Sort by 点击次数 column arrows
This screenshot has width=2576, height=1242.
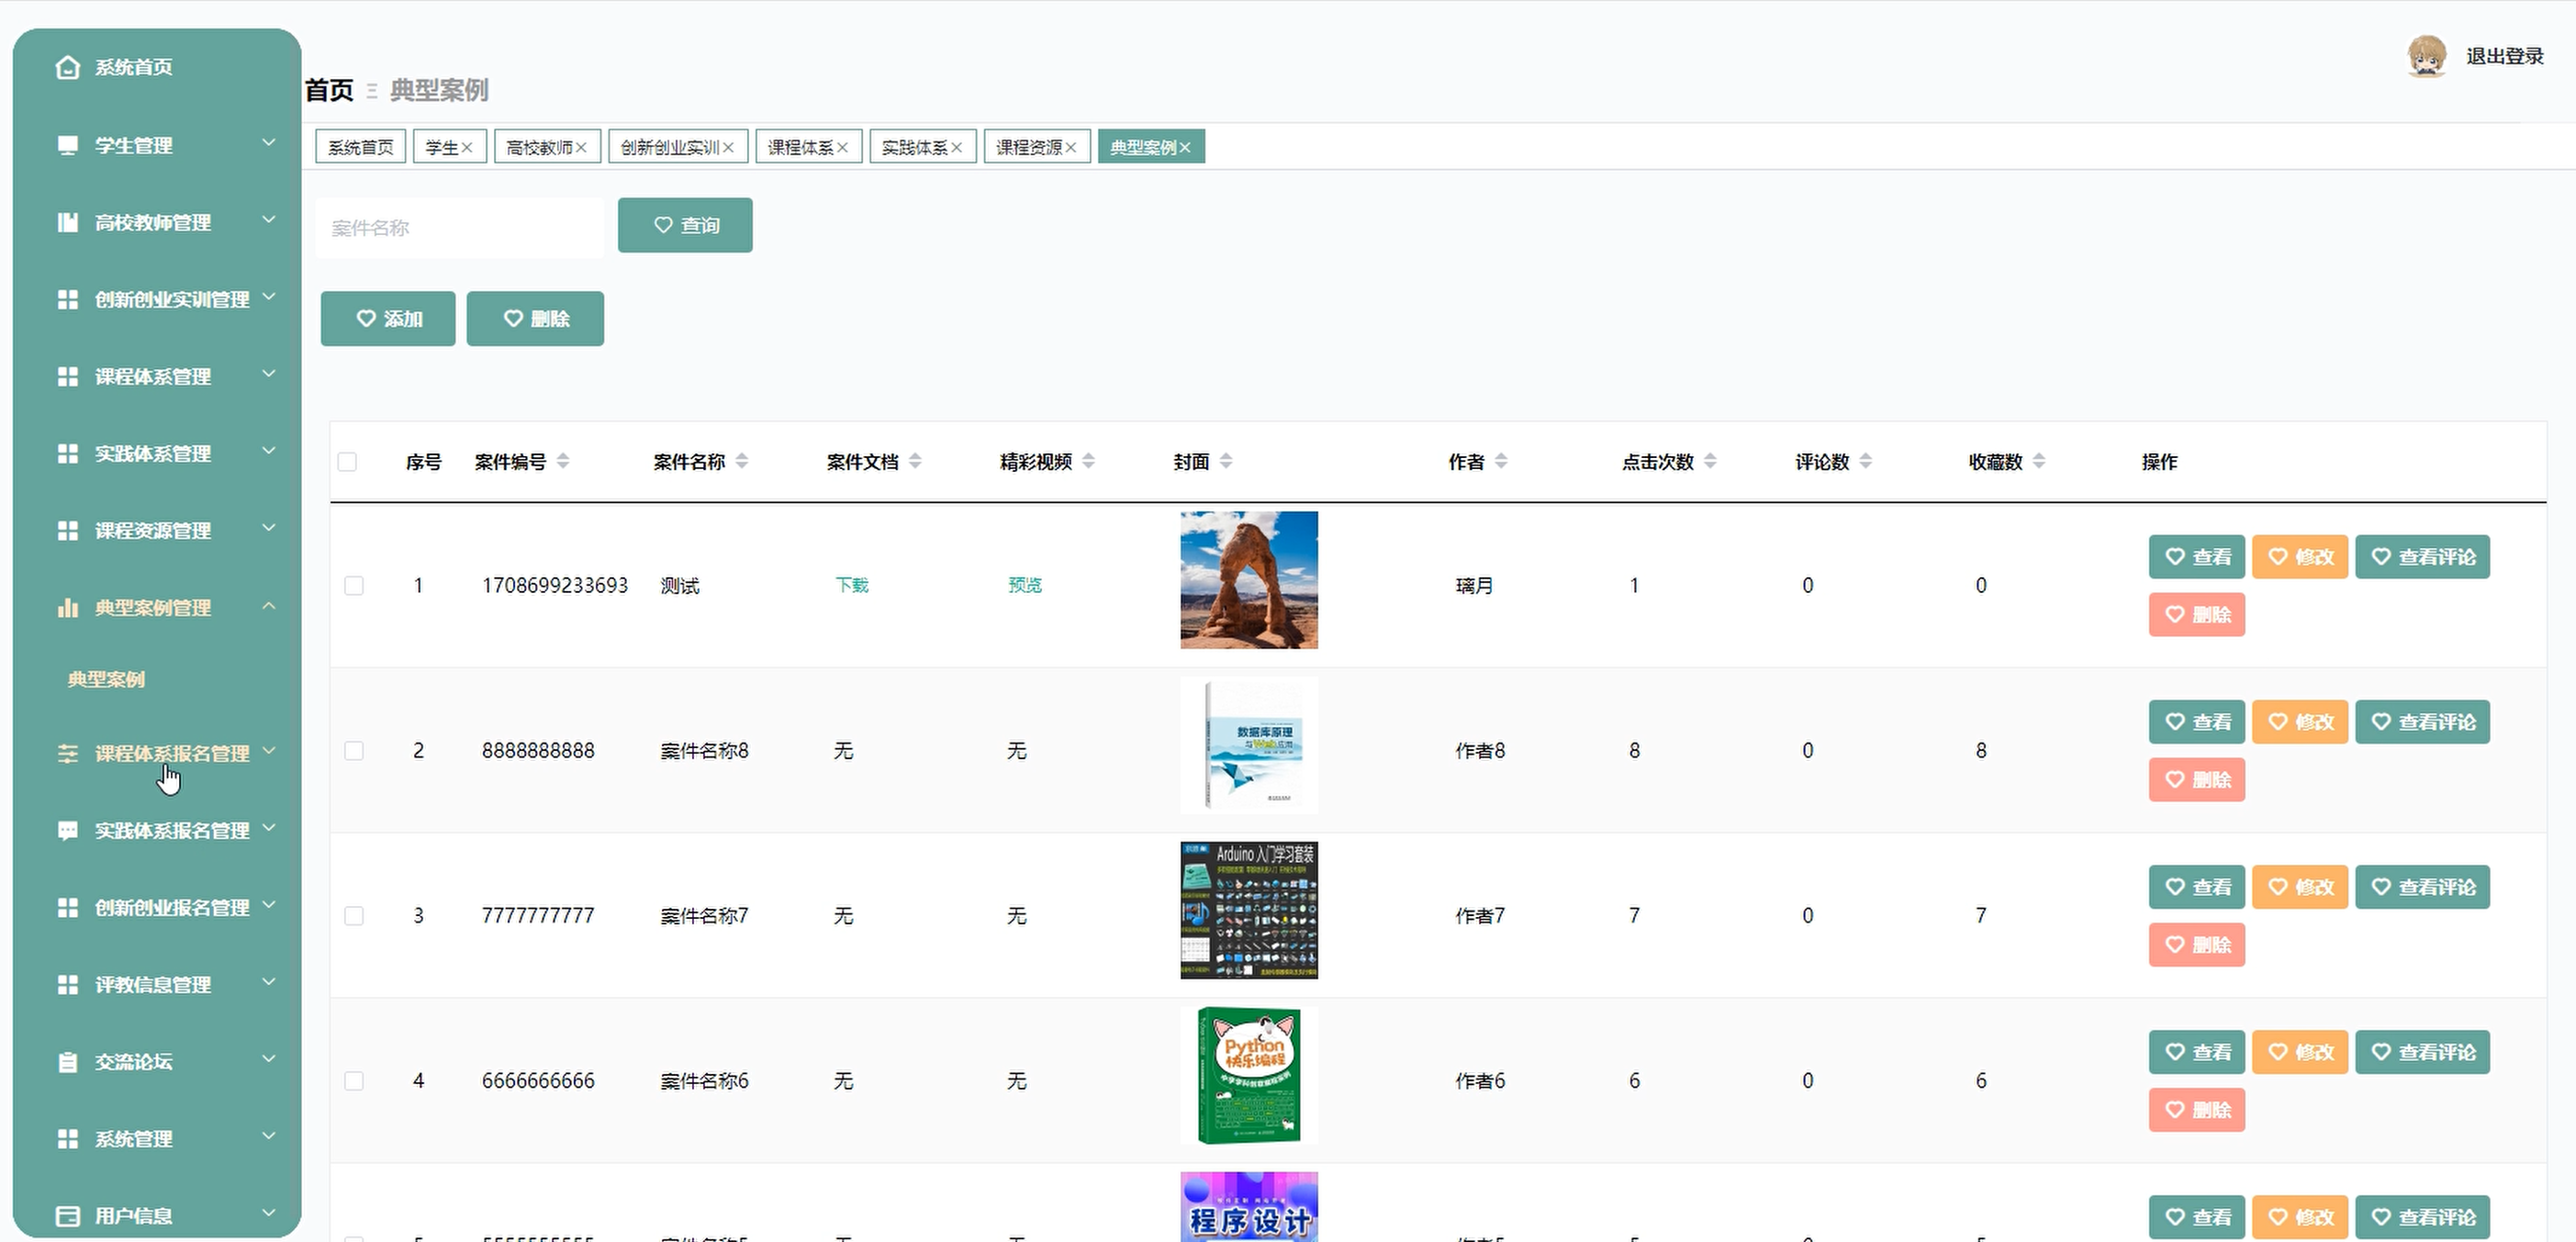1710,461
